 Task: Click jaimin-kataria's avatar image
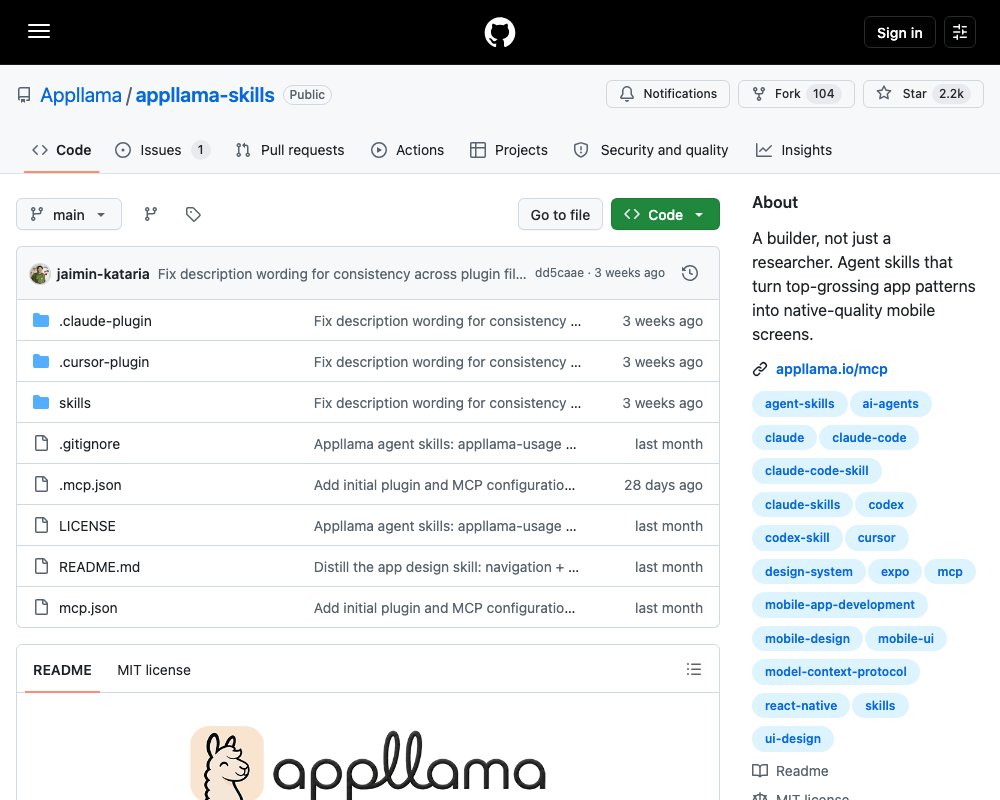[x=40, y=274]
